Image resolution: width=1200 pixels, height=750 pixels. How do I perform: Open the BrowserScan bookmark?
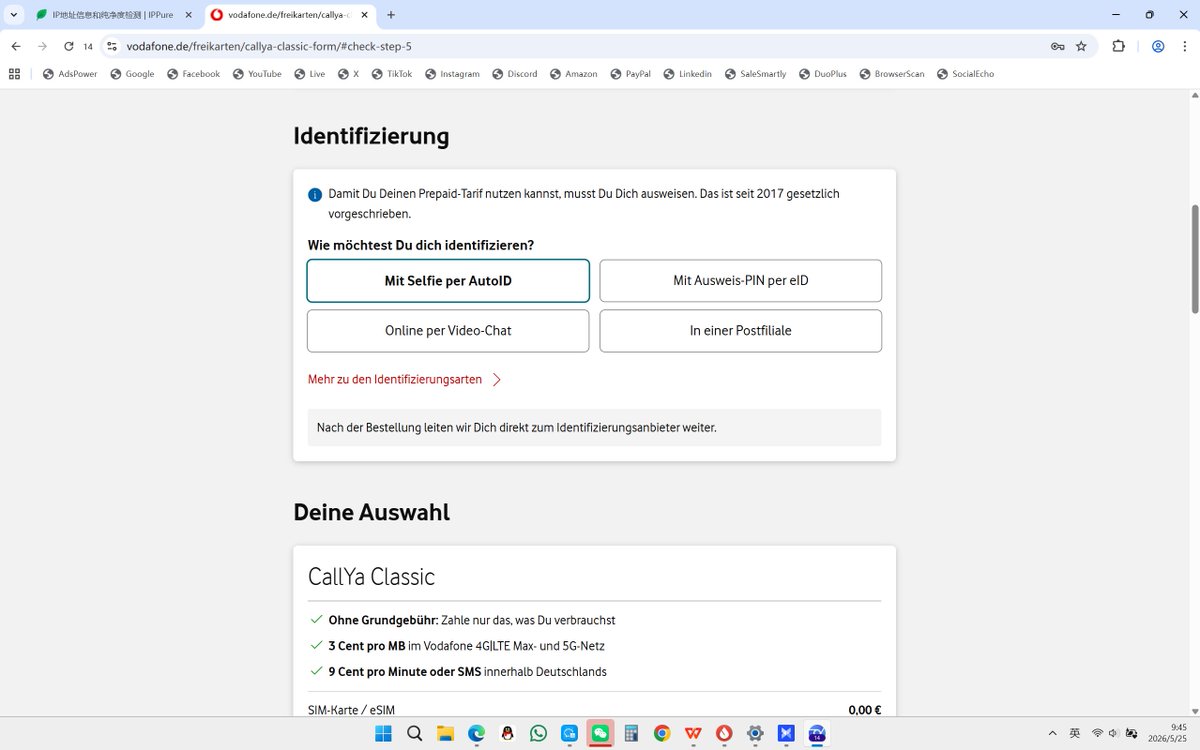click(891, 73)
